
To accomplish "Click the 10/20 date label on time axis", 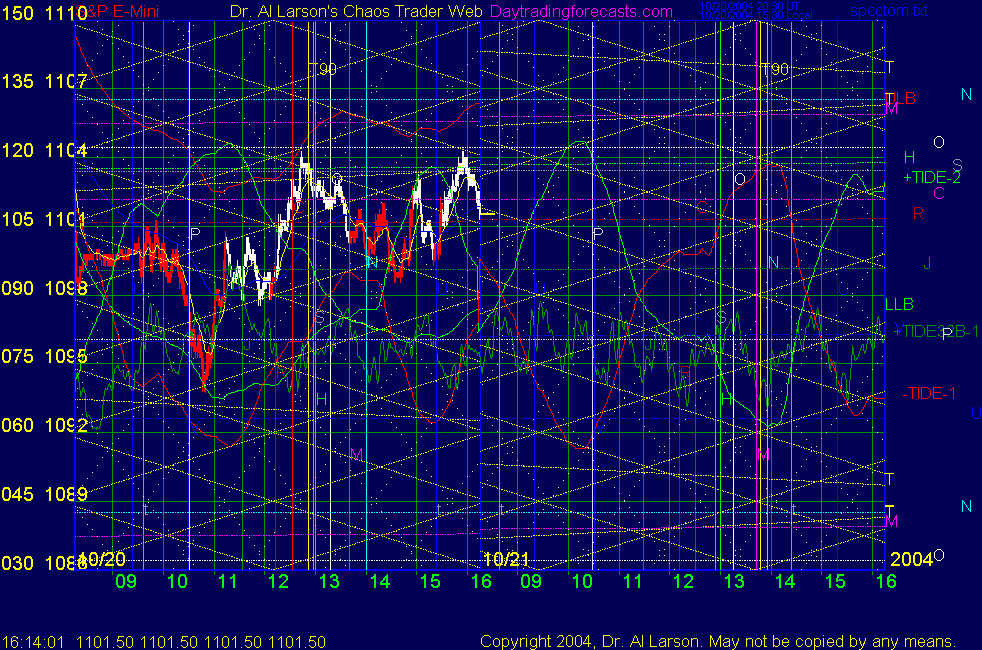I will 102,558.
